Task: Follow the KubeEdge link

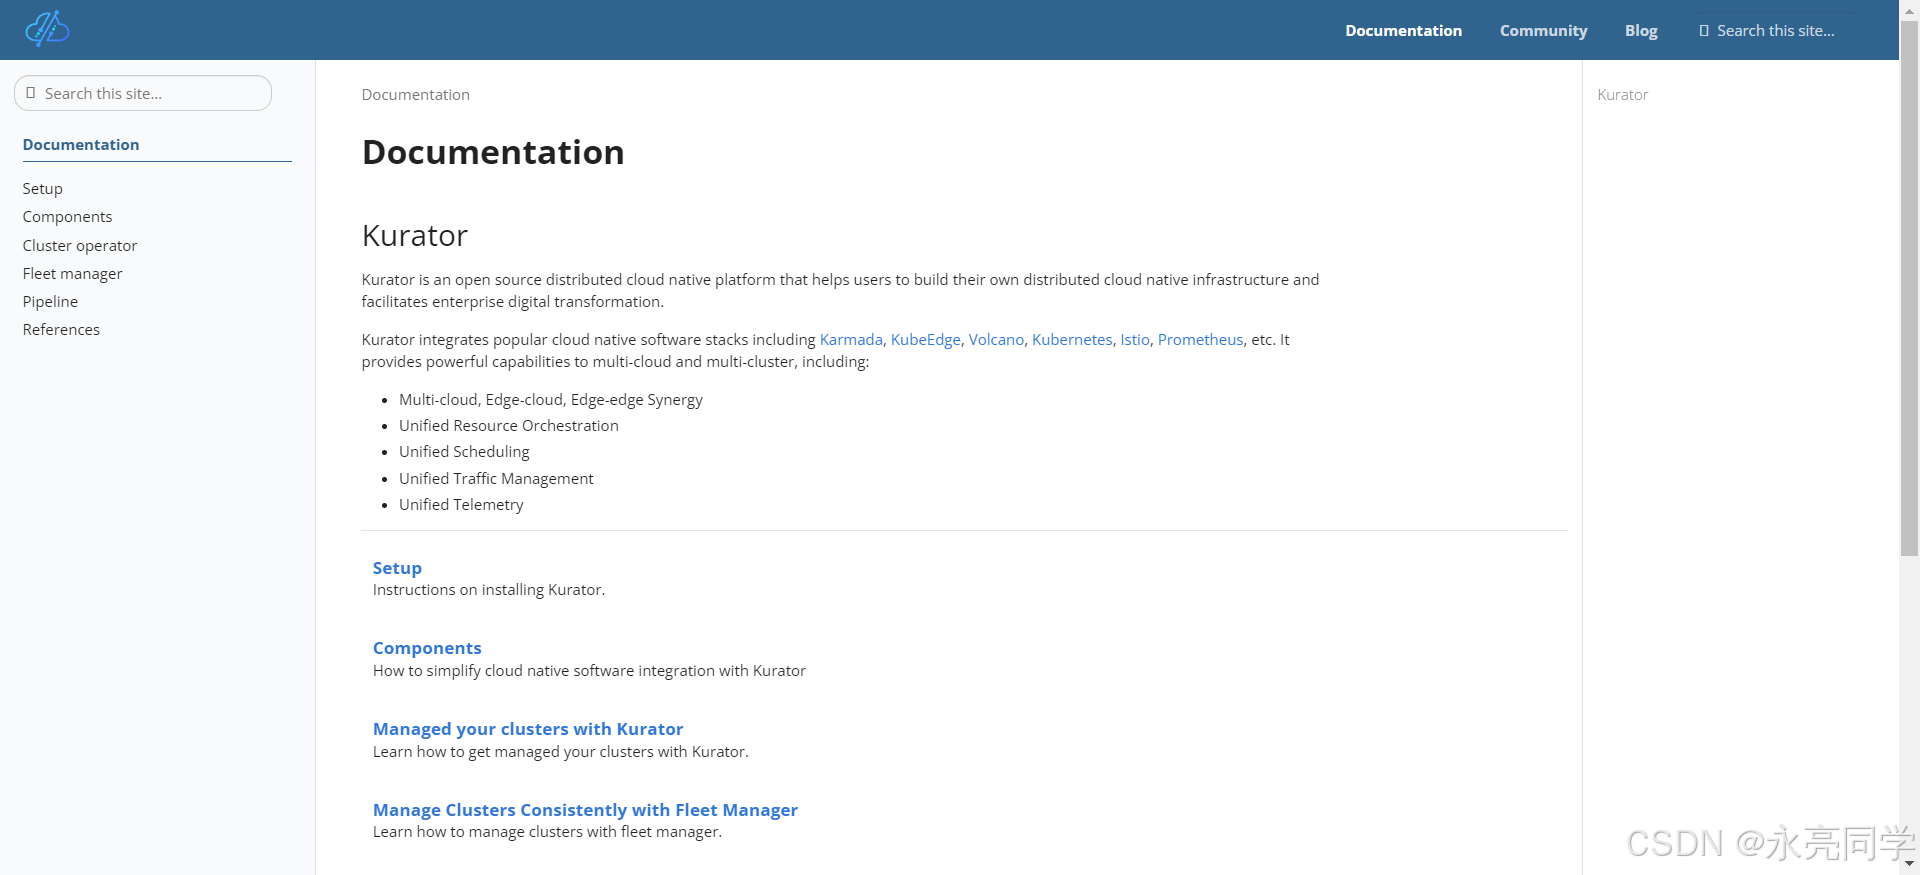Action: [x=925, y=340]
